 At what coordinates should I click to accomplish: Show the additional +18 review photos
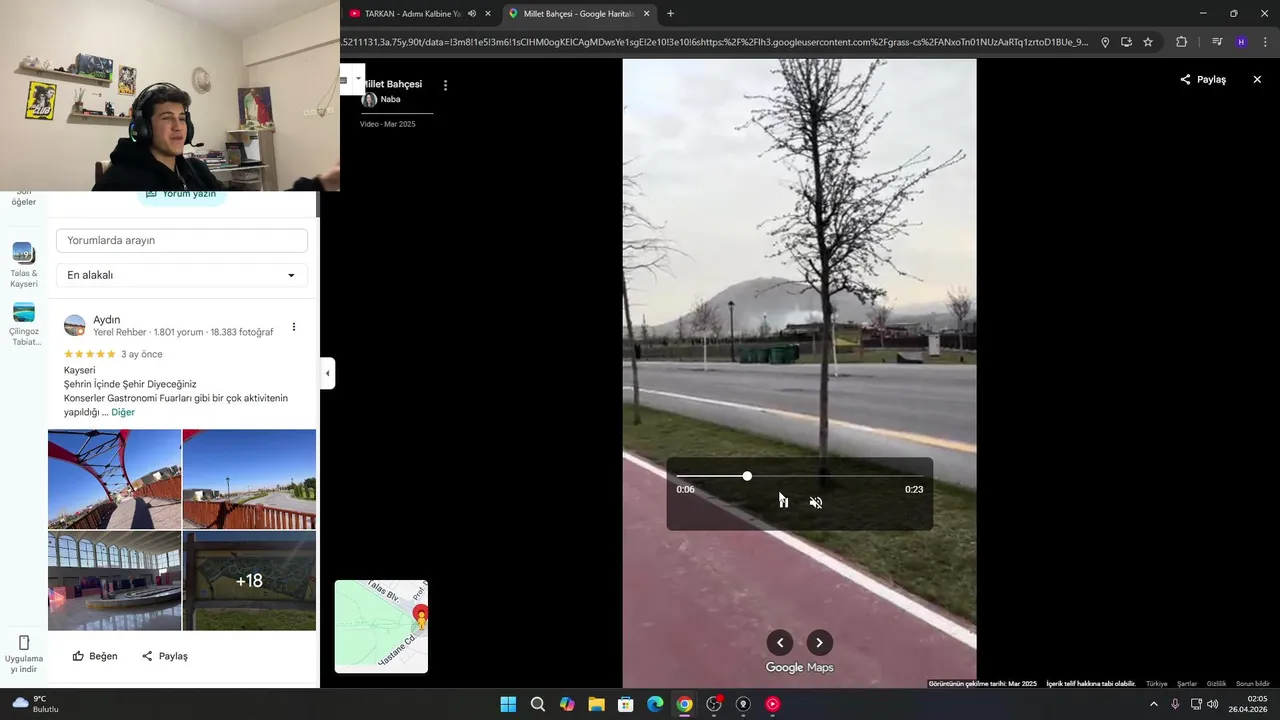(249, 581)
